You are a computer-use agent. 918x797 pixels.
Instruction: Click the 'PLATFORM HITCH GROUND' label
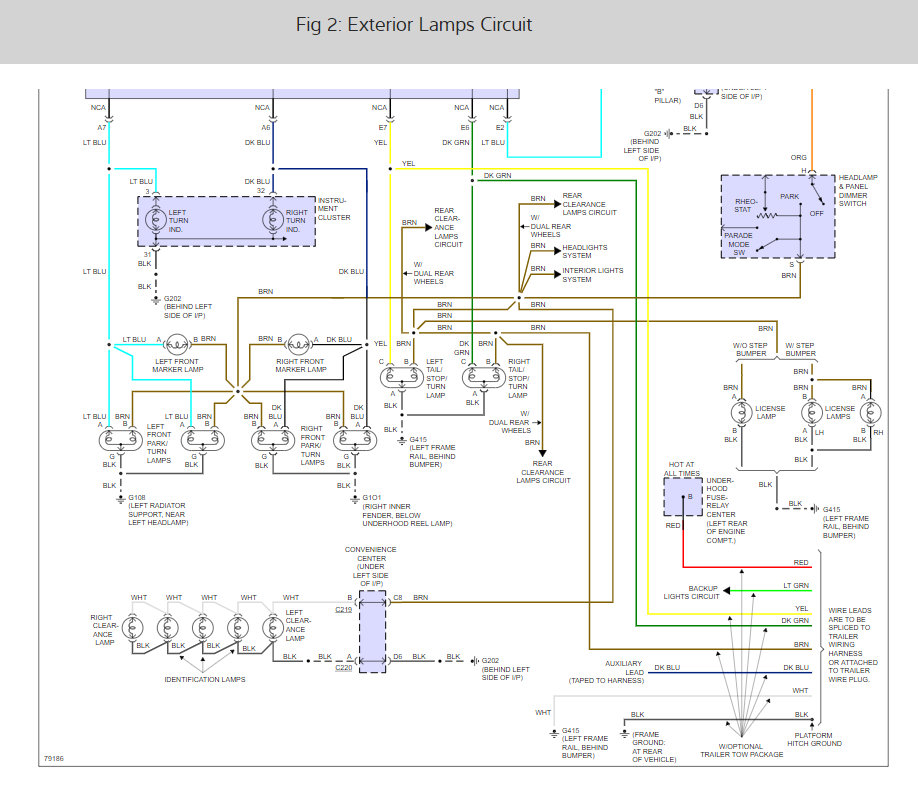tap(814, 739)
